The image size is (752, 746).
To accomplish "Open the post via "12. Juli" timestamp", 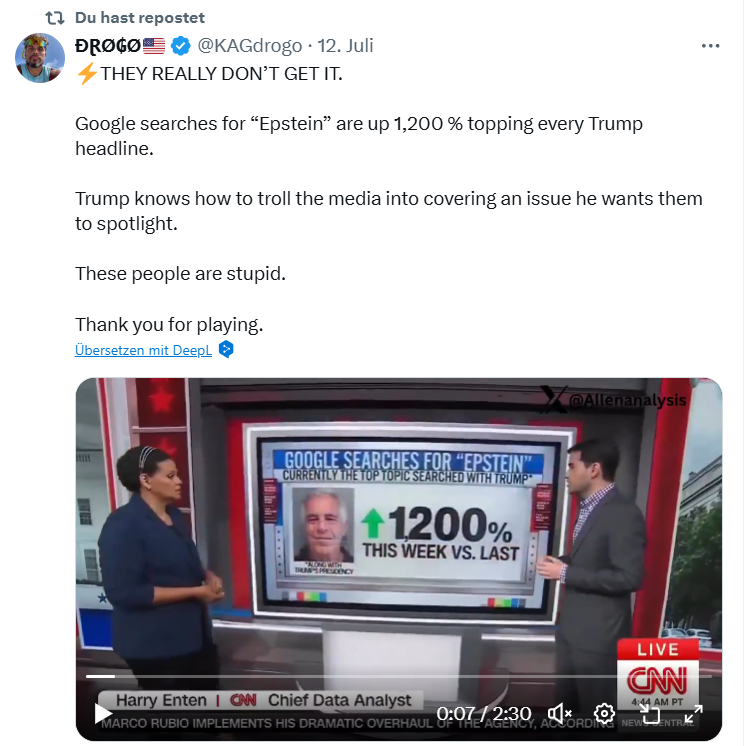I will [345, 46].
